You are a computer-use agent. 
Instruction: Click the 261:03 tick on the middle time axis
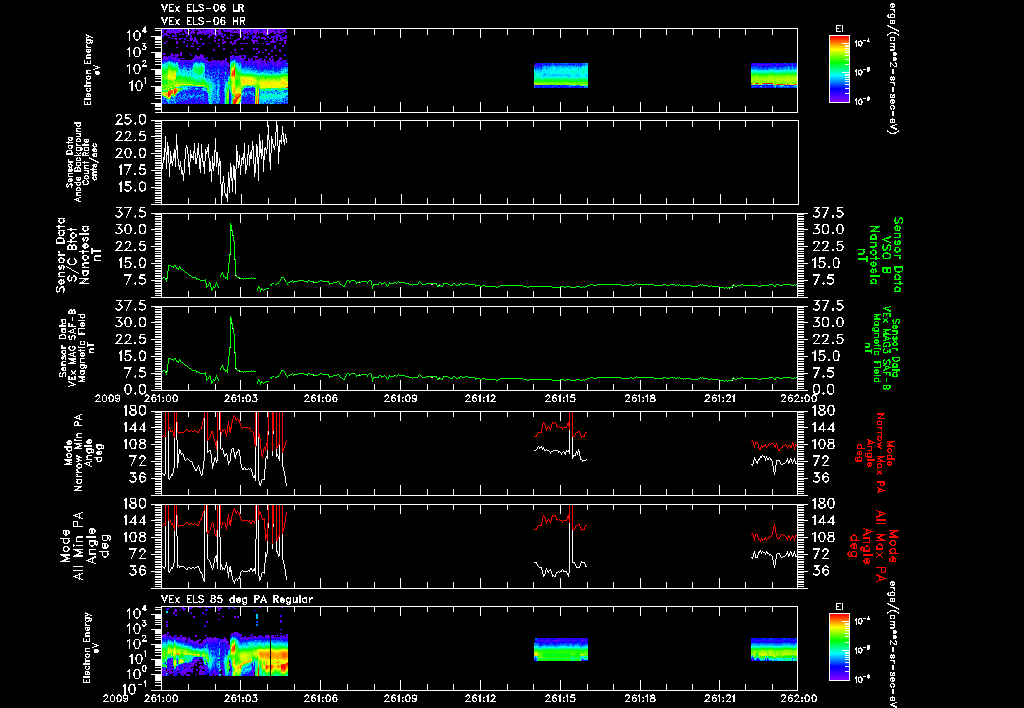240,398
